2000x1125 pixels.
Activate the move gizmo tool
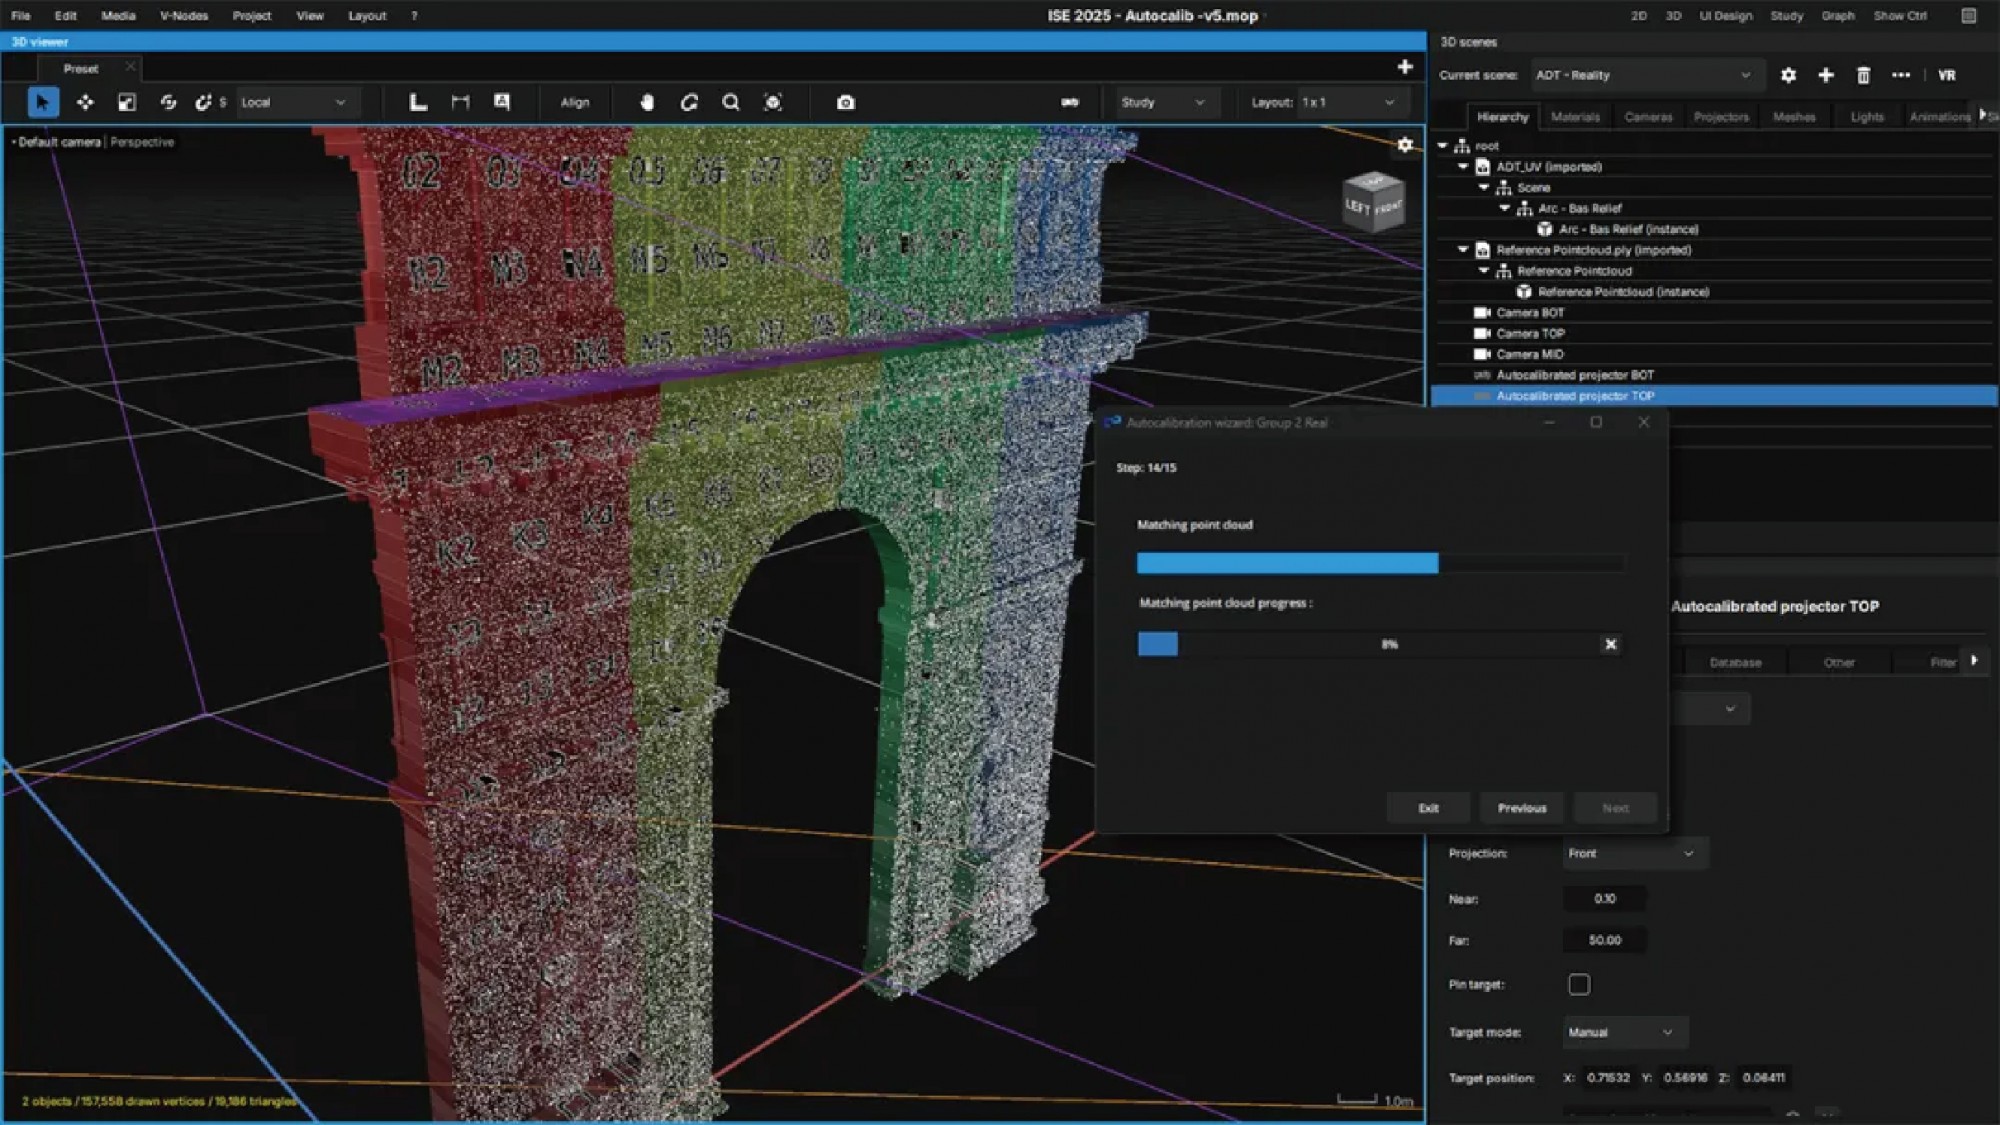[x=85, y=102]
